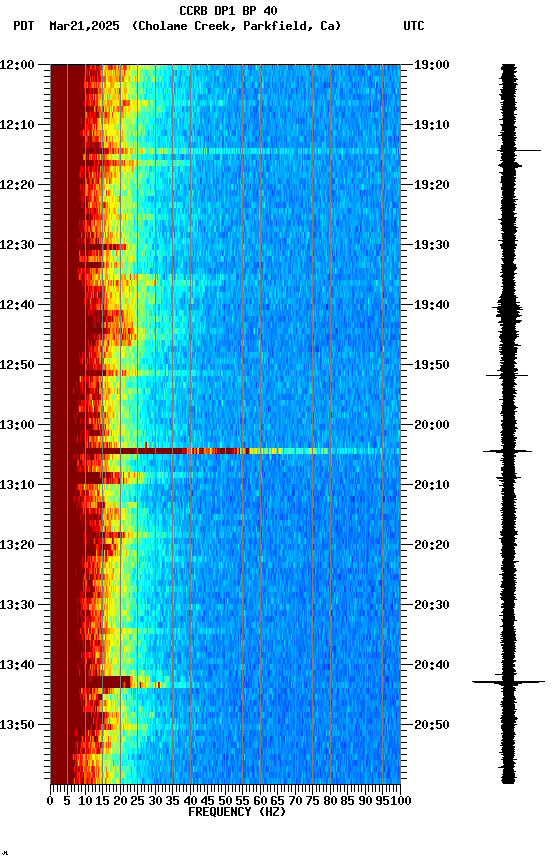Click the '12:20' PDT time label
552x864 pixels.
17,185
